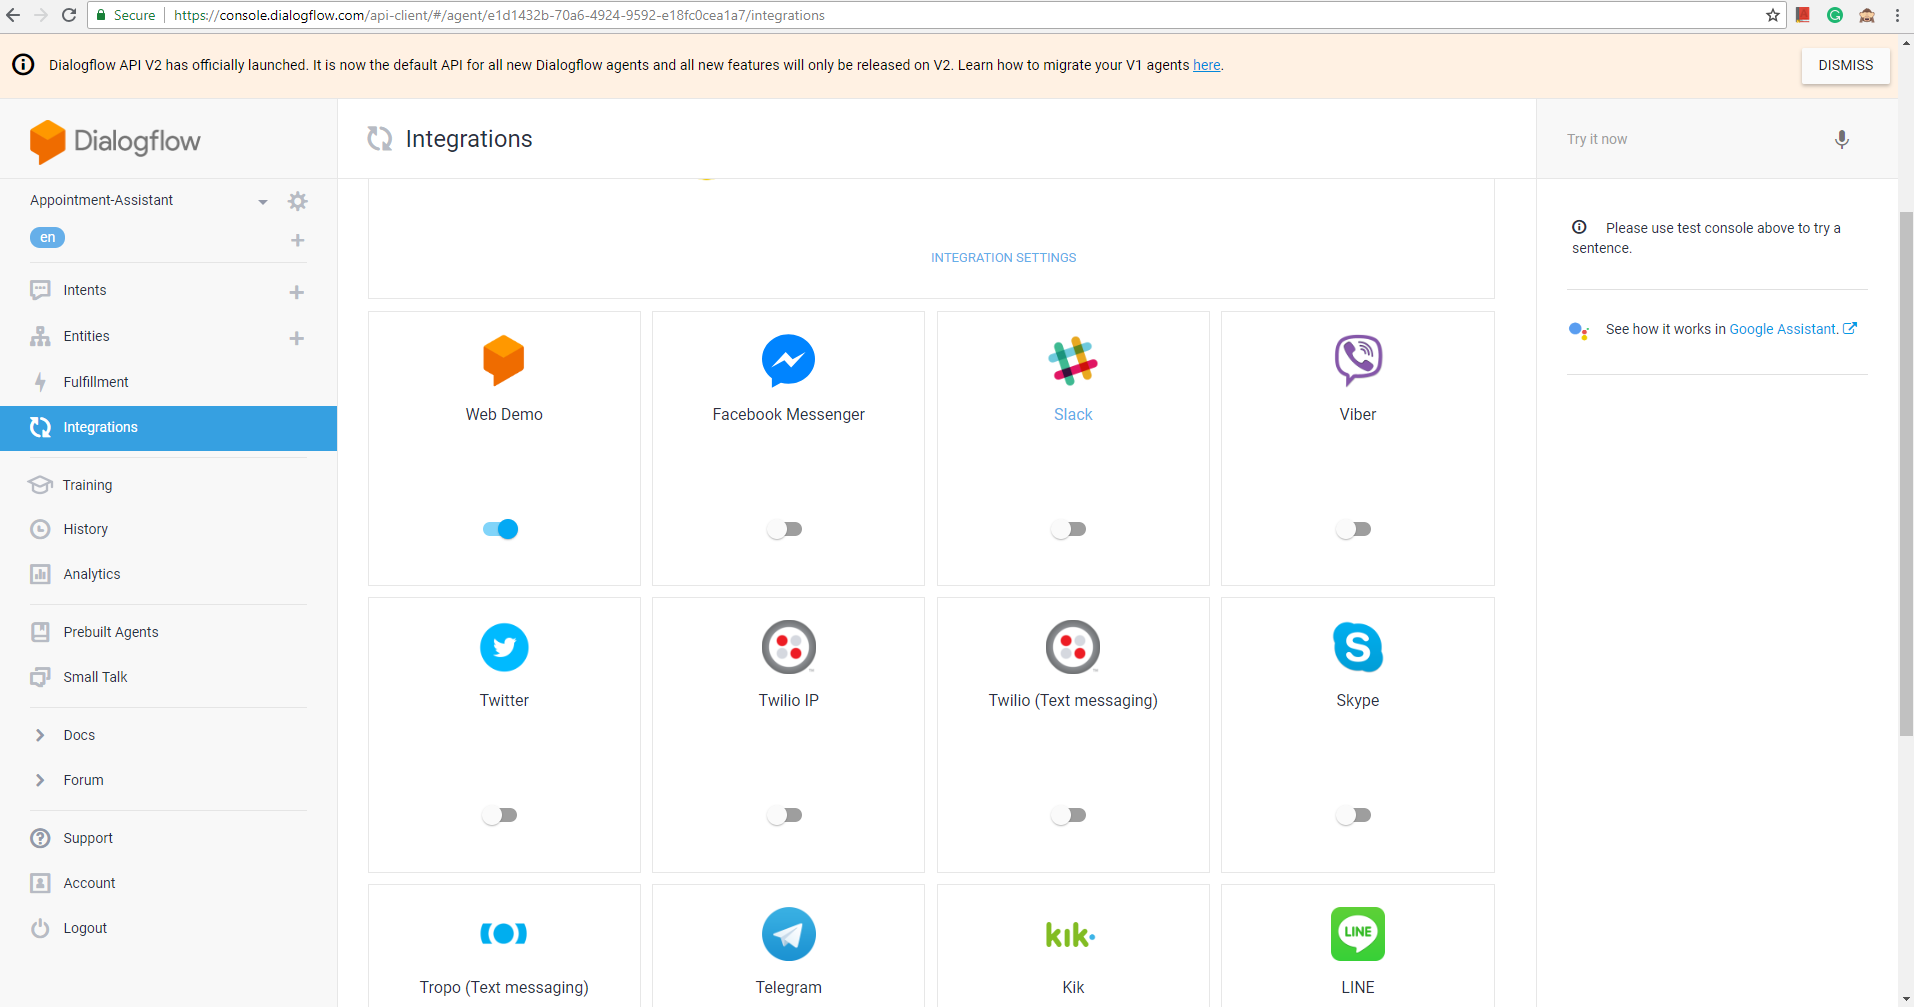Open Fulfillment in the sidebar
The image size is (1914, 1007).
[96, 382]
